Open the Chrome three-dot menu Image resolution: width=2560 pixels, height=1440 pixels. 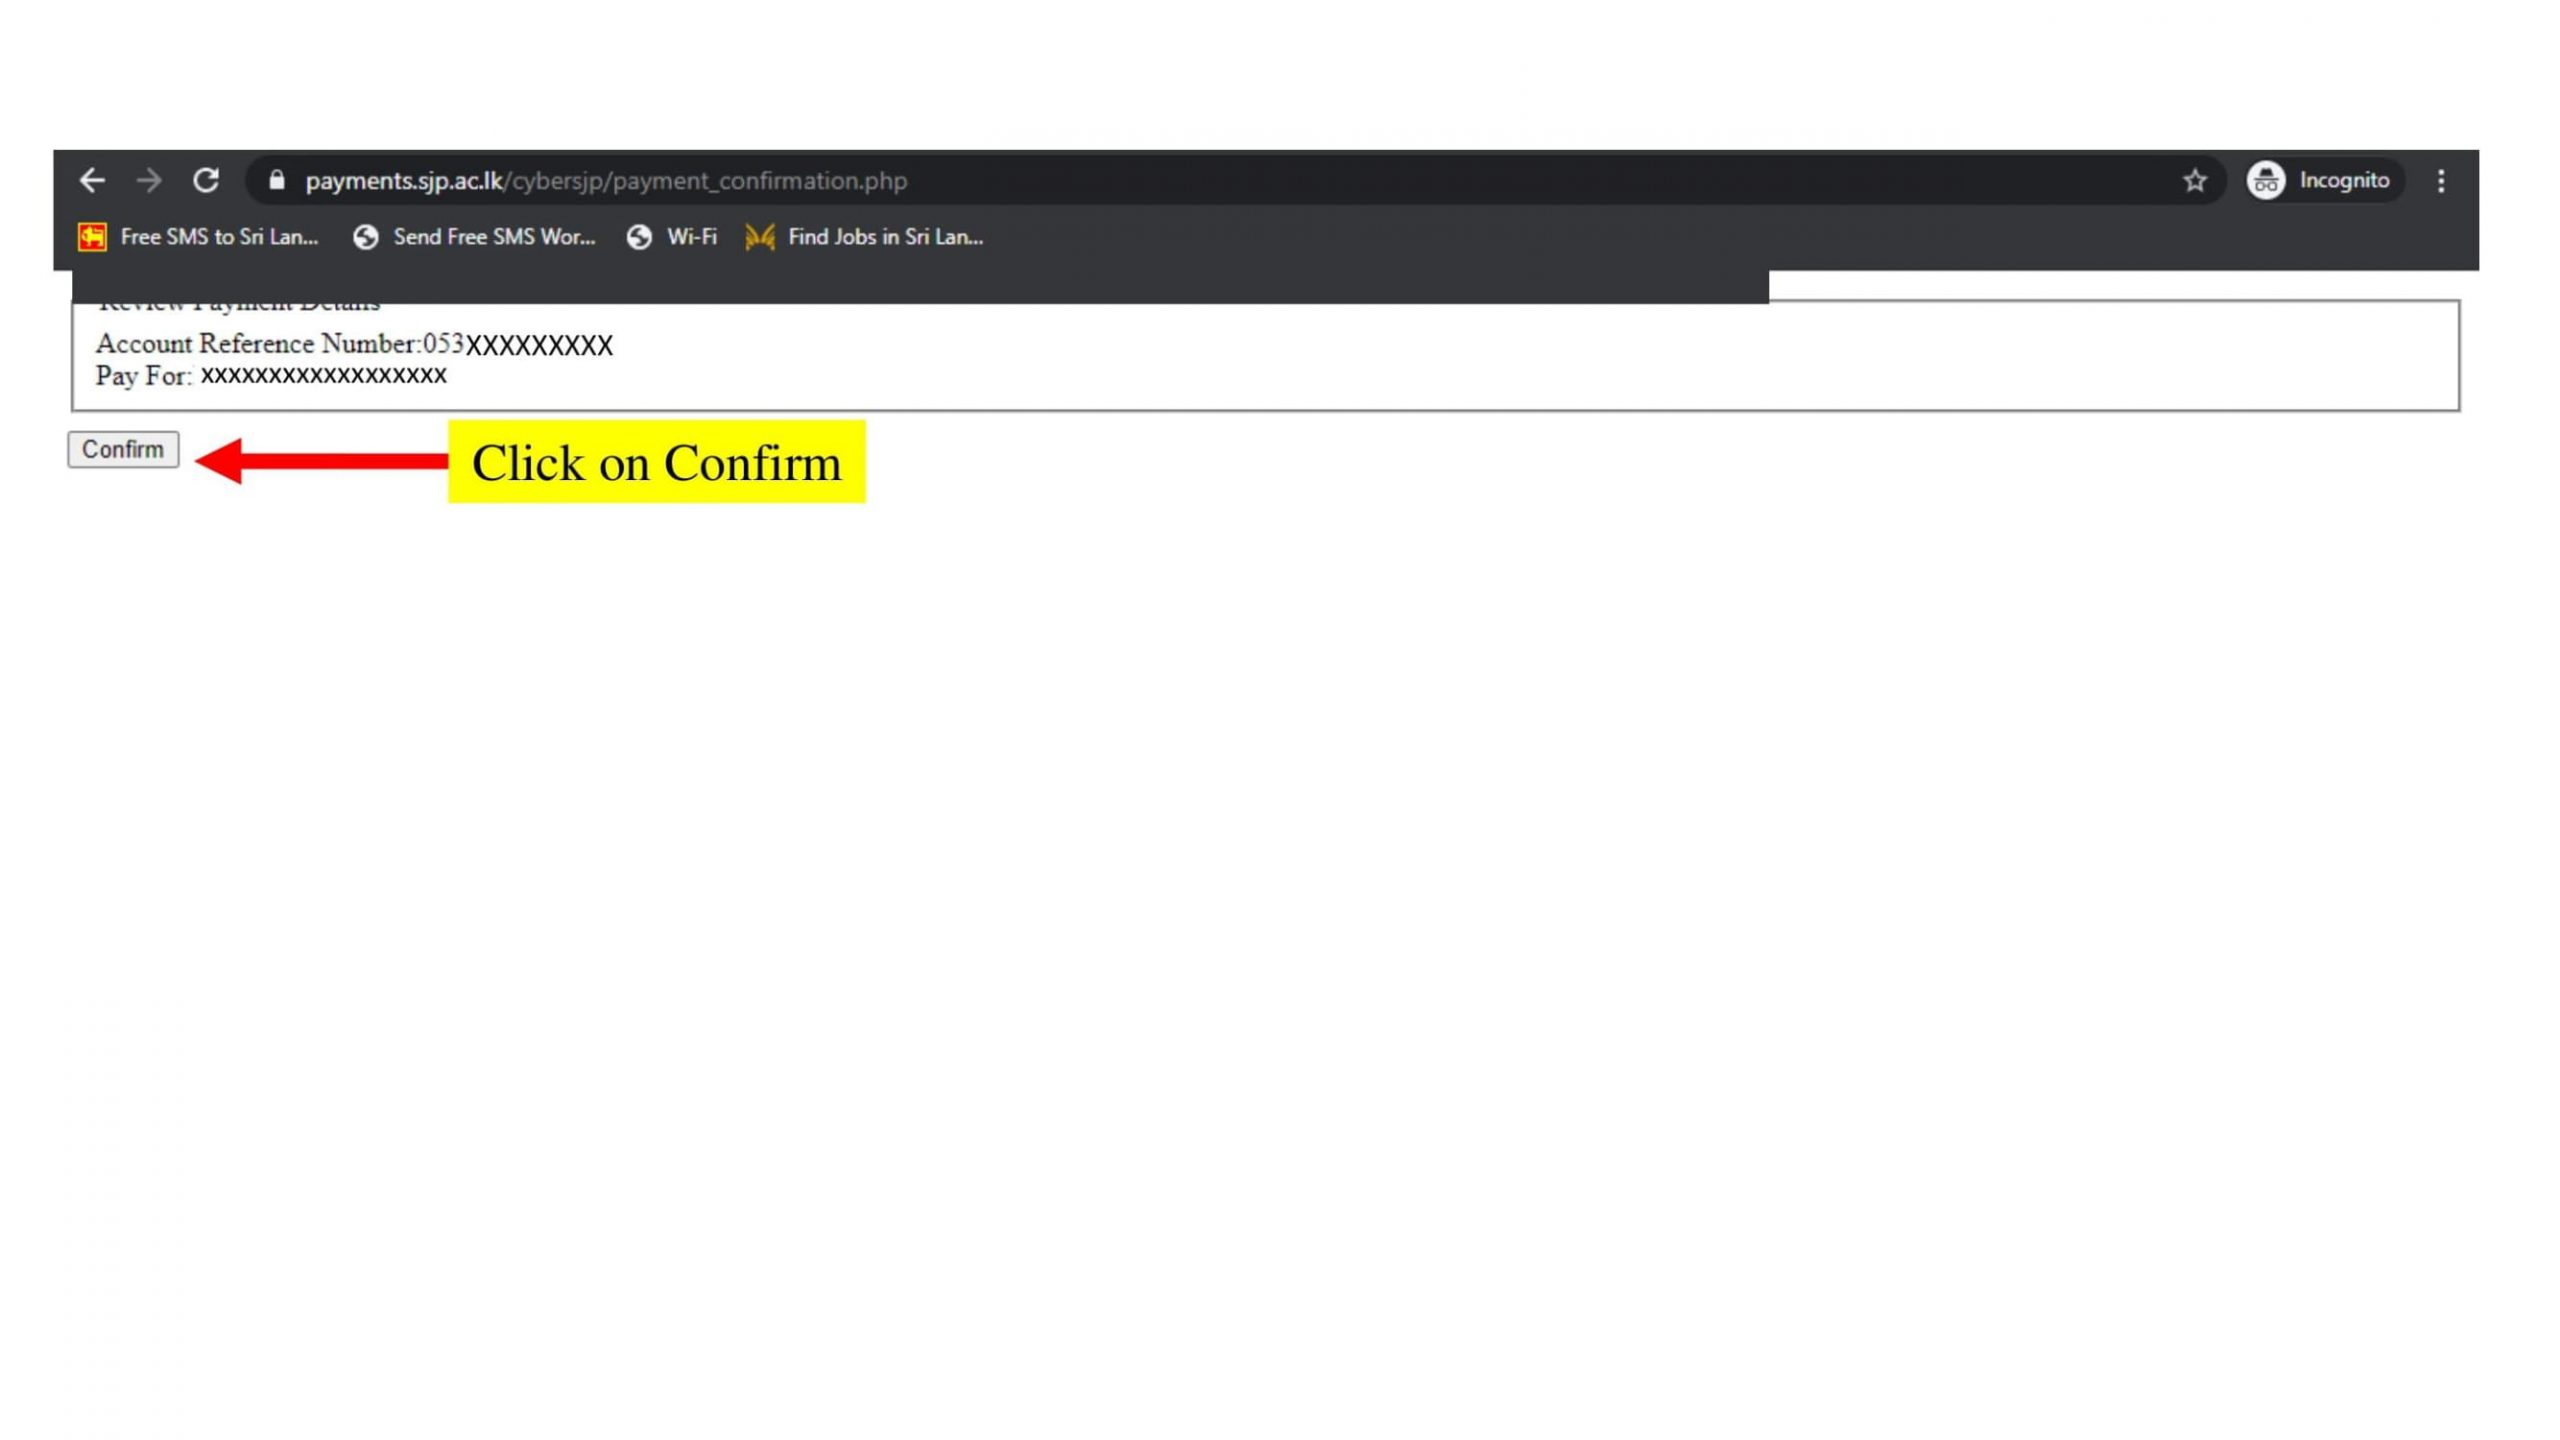pyautogui.click(x=2441, y=181)
